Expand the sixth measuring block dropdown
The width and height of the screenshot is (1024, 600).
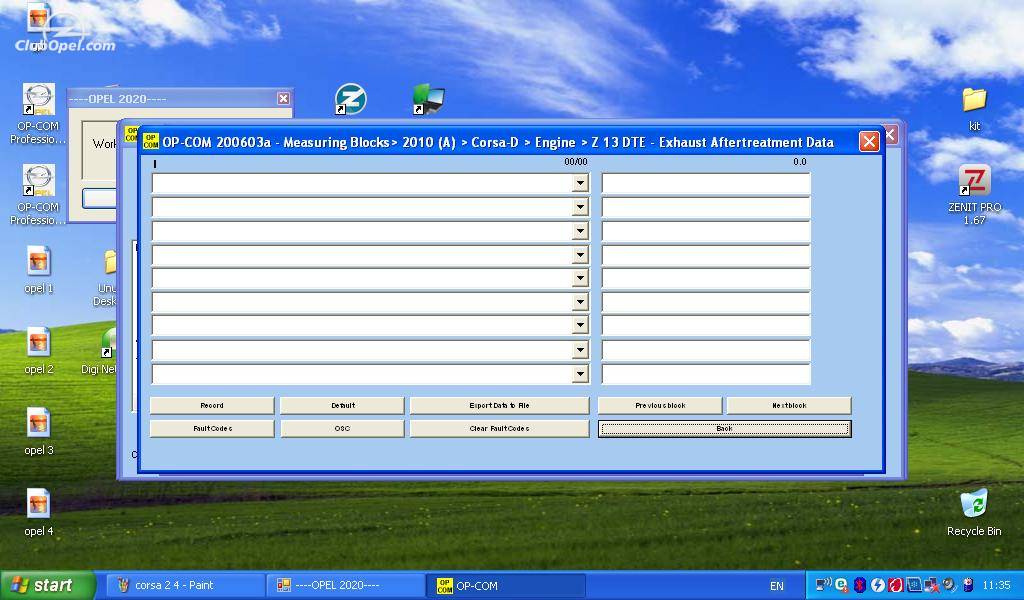[x=580, y=302]
